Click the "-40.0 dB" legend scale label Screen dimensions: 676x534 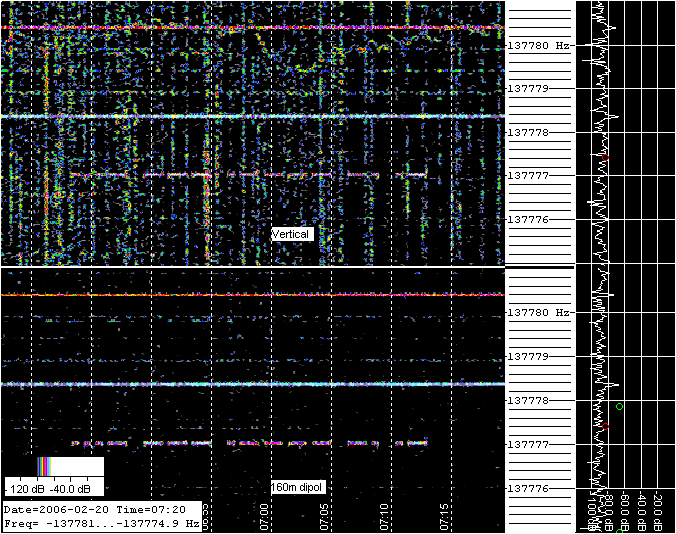(x=70, y=489)
